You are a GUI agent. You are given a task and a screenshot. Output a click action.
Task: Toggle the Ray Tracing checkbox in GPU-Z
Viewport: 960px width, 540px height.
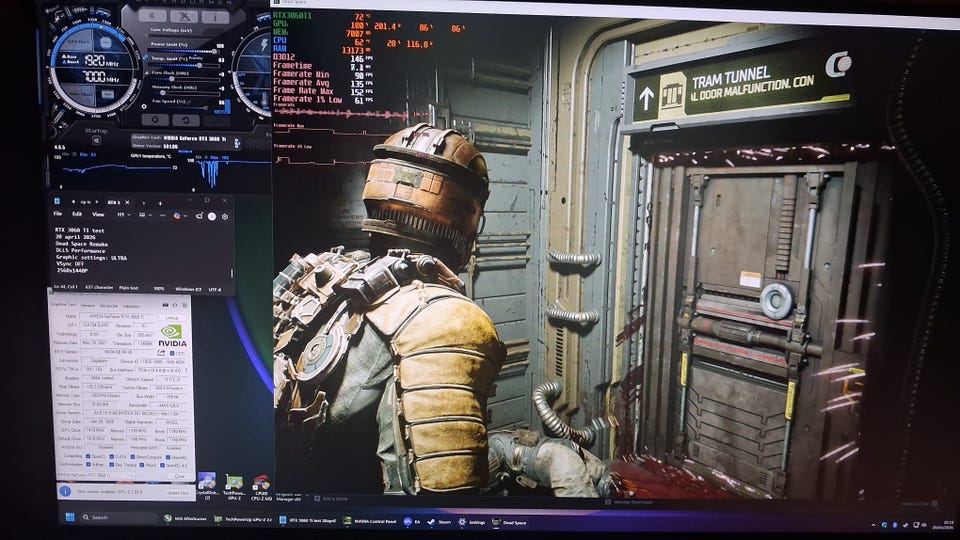pyautogui.click(x=111, y=465)
